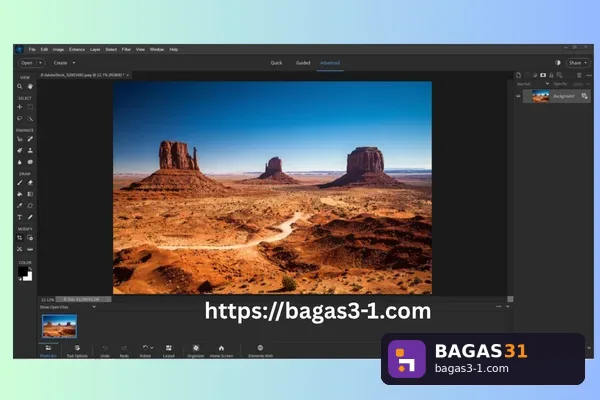600x400 pixels.
Task: Select the Paint Bucket tool
Action: [x=20, y=194]
